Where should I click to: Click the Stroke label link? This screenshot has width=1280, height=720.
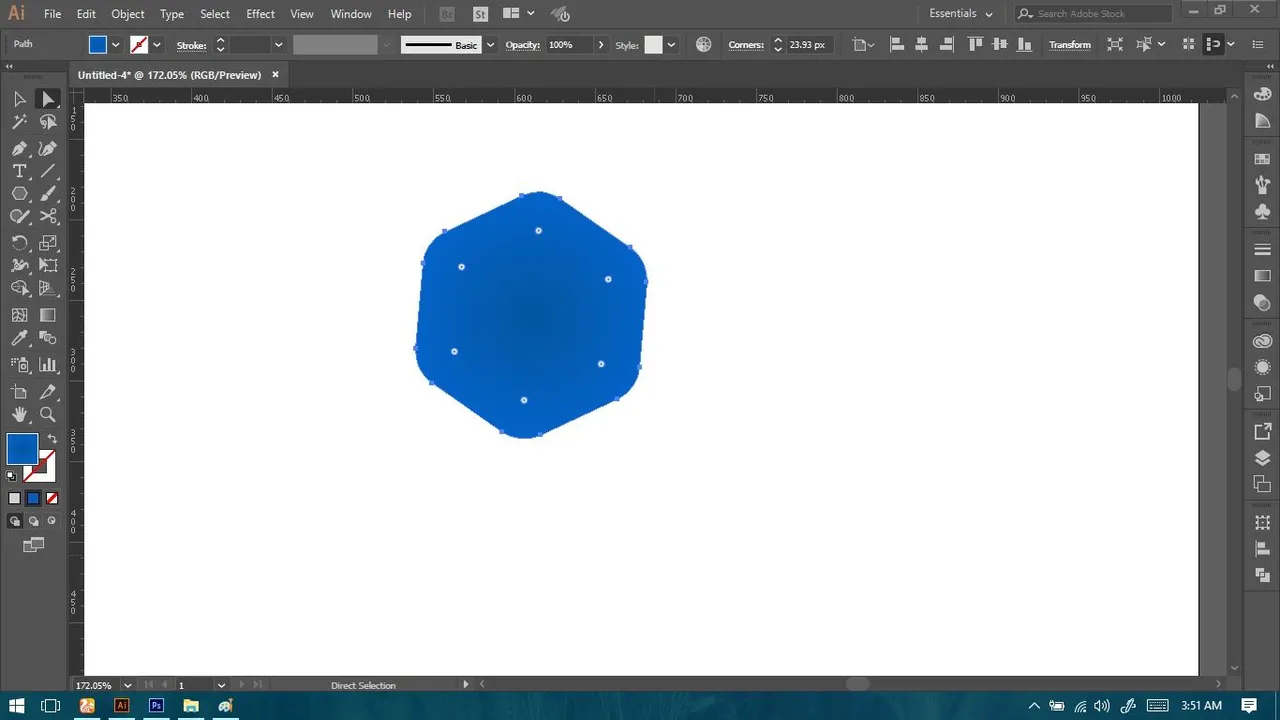coord(191,45)
